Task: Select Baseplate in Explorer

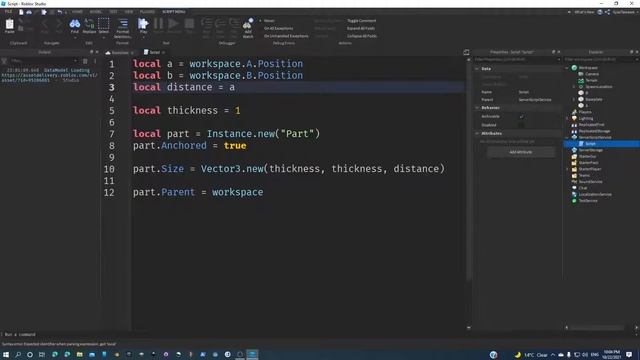Action: [590, 99]
